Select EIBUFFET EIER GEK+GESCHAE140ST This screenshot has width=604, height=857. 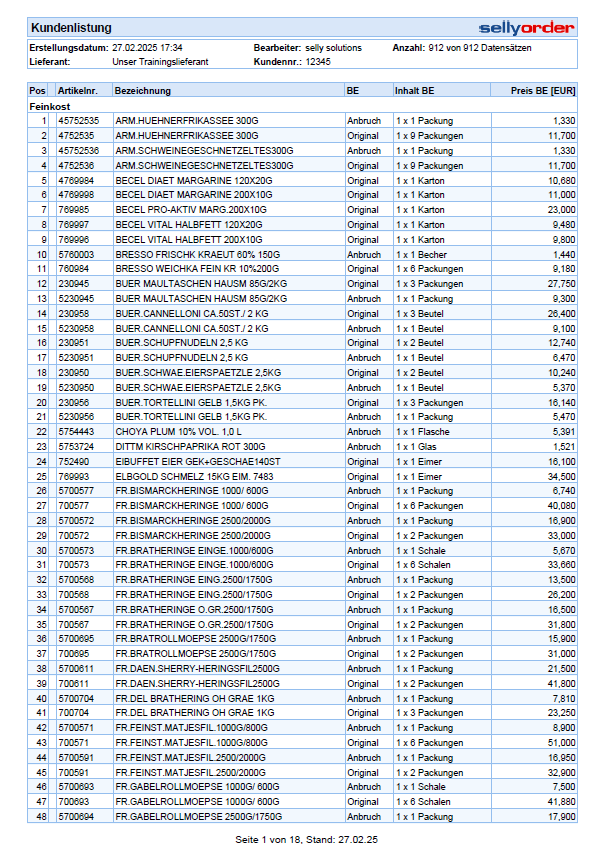[x=198, y=462]
